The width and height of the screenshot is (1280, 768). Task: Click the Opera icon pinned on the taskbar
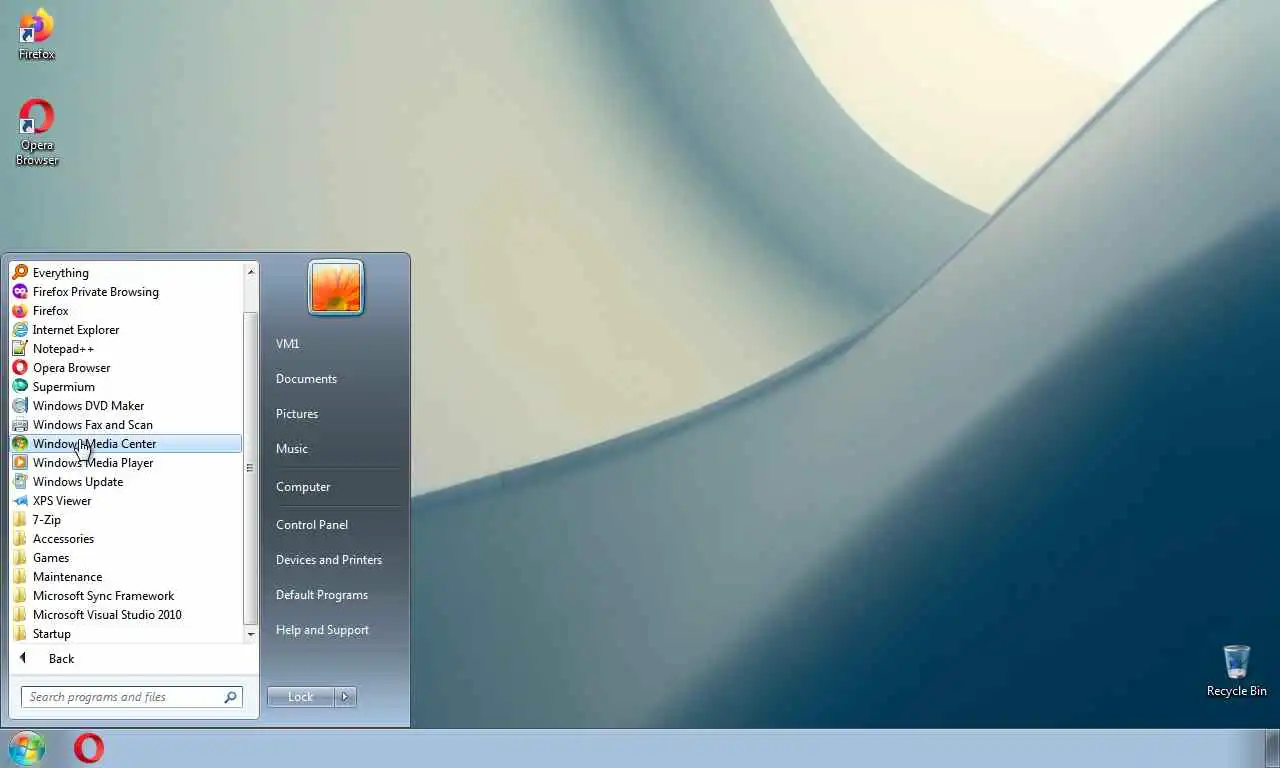(89, 748)
